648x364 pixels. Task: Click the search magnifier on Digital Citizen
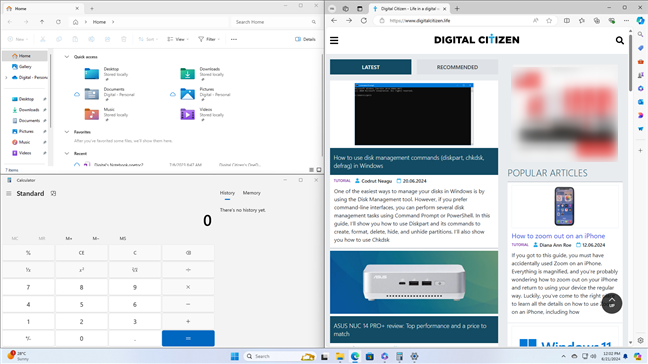pyautogui.click(x=619, y=40)
